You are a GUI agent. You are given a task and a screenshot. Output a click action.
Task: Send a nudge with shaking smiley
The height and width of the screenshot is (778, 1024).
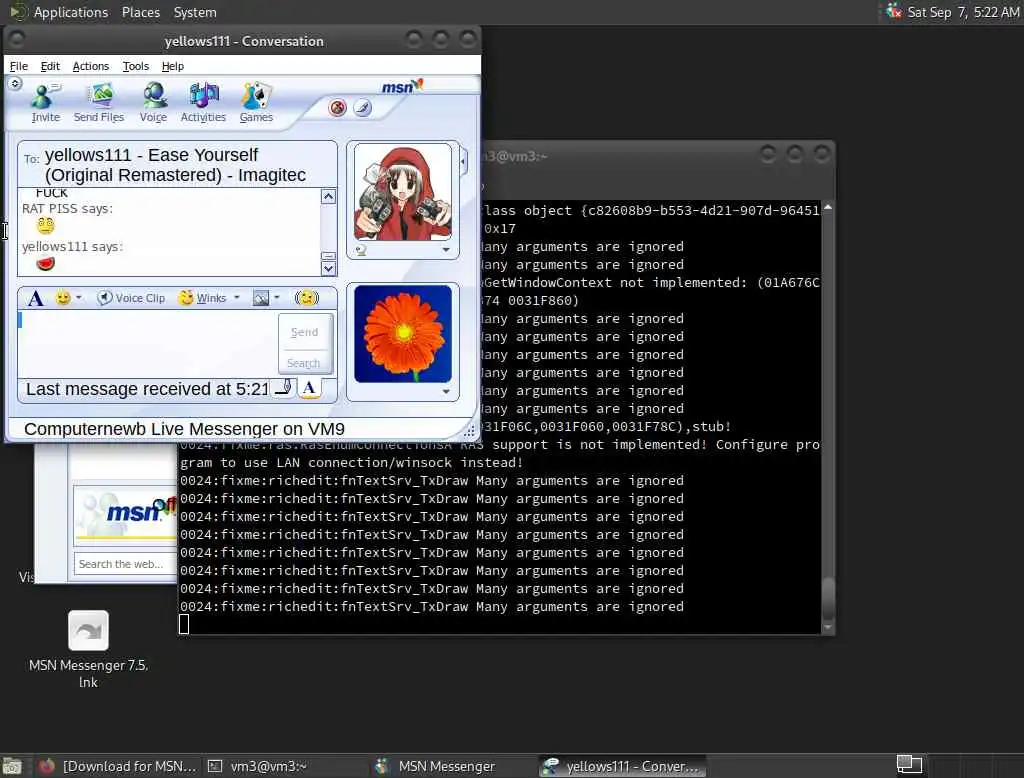306,298
